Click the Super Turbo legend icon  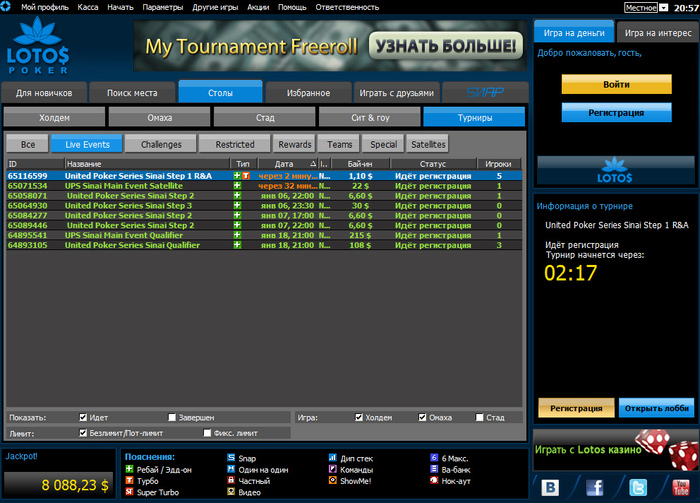click(129, 492)
